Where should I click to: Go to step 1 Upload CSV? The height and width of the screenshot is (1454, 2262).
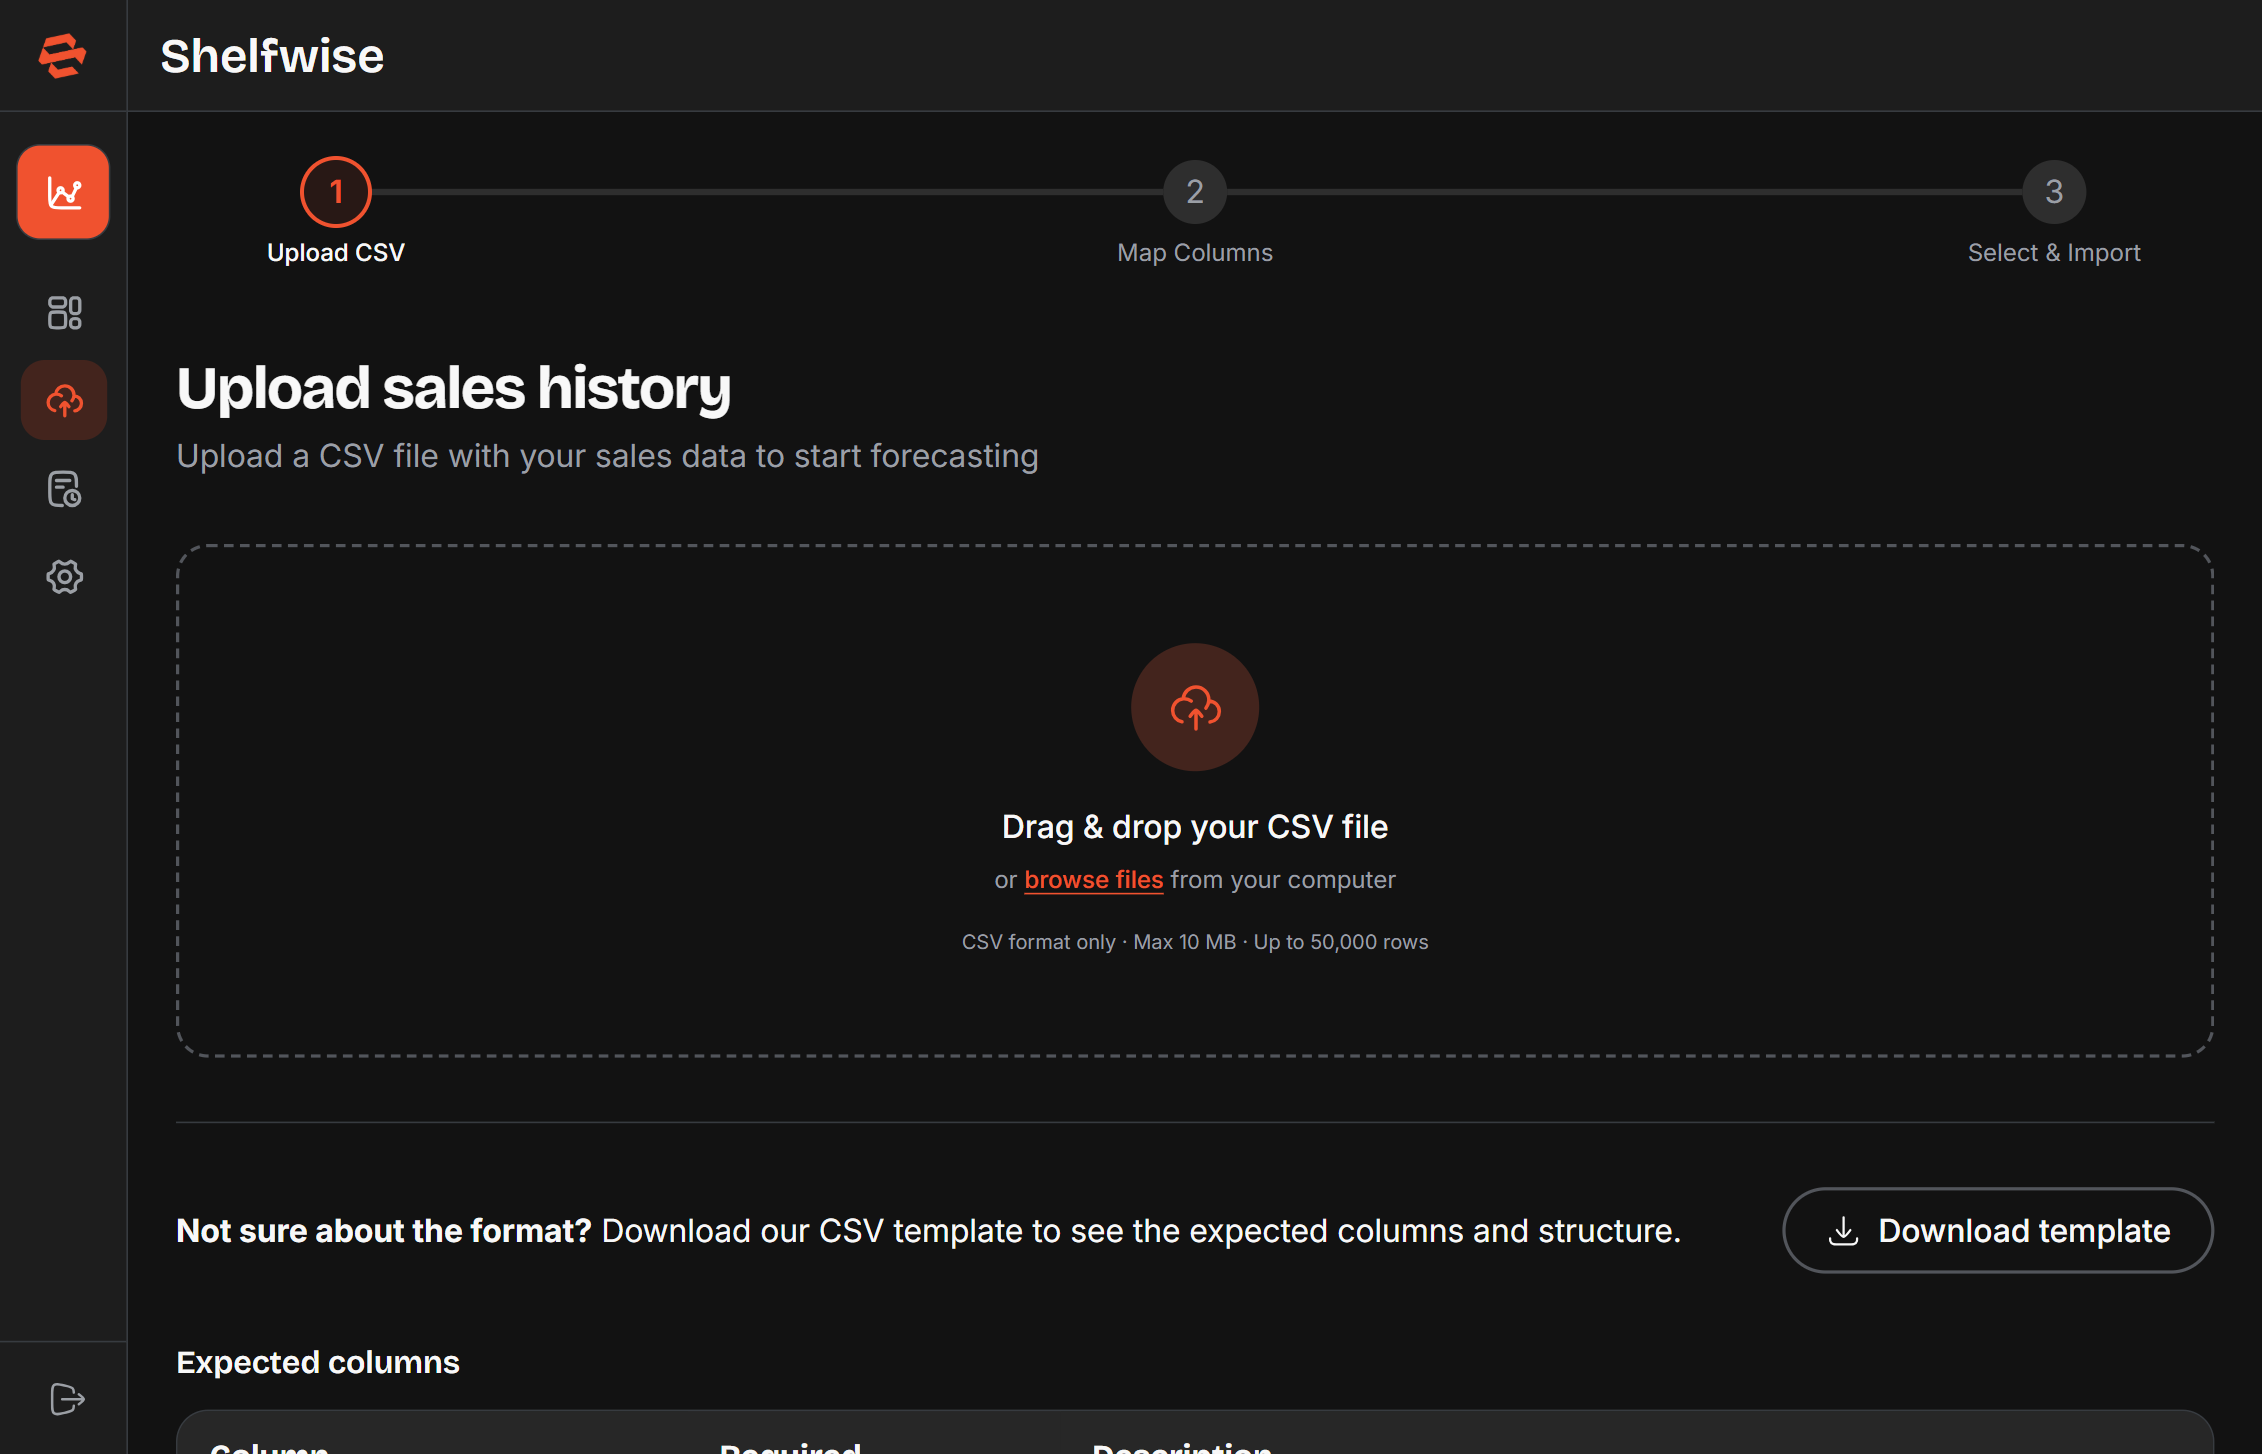click(x=336, y=192)
